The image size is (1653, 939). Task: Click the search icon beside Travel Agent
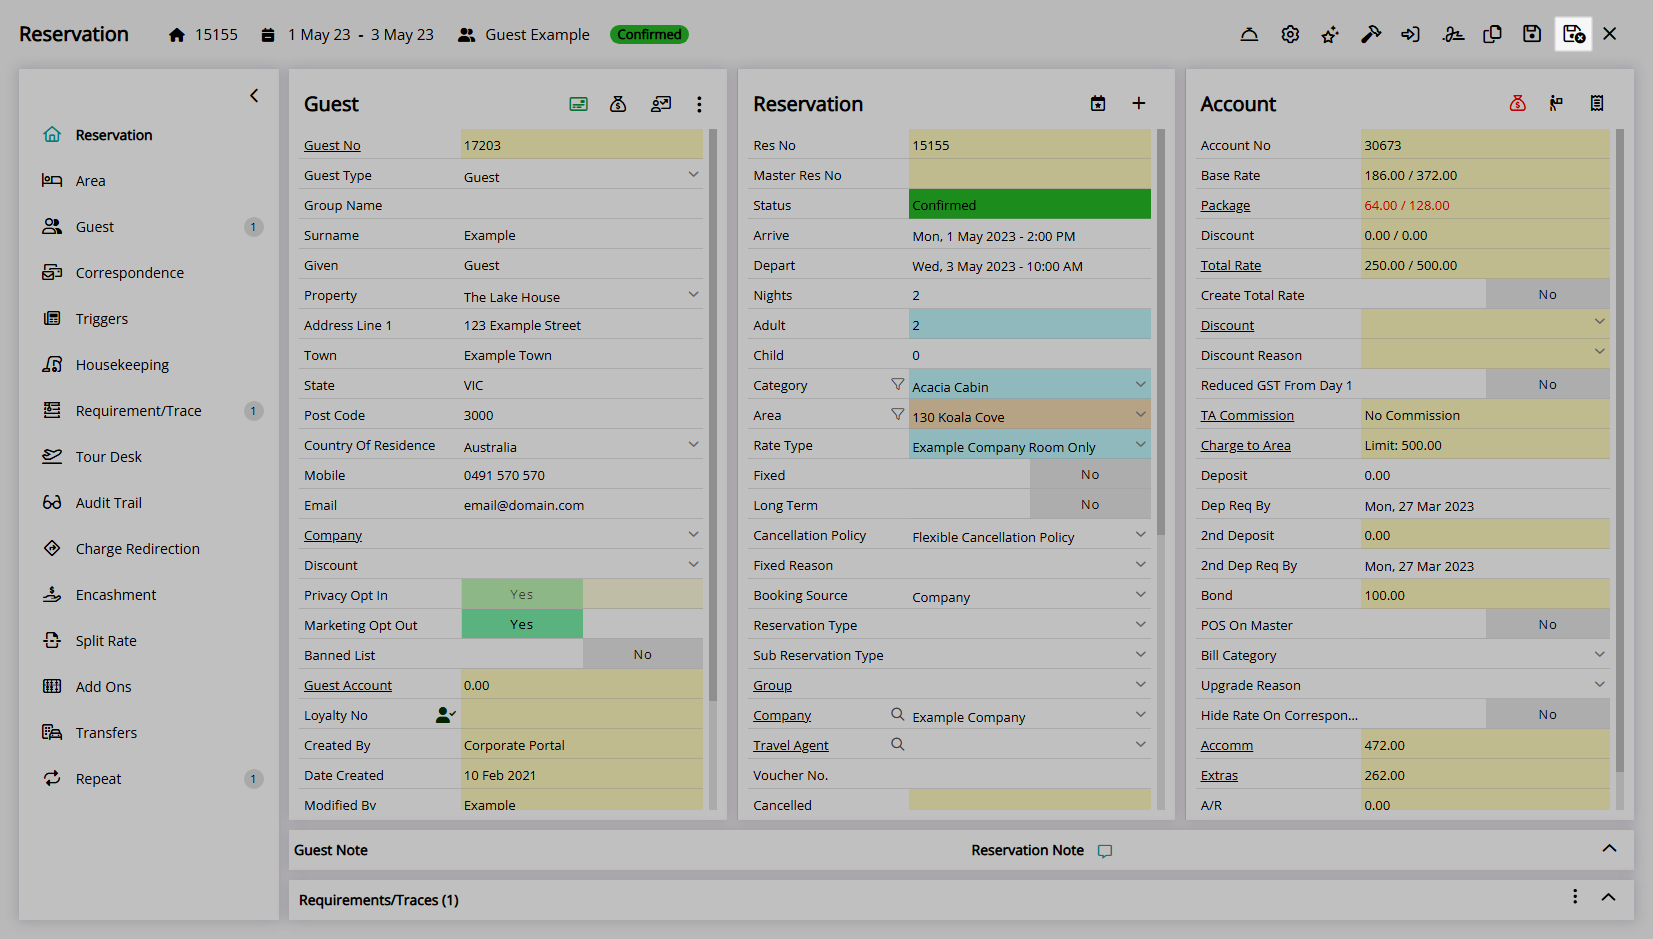point(897,744)
